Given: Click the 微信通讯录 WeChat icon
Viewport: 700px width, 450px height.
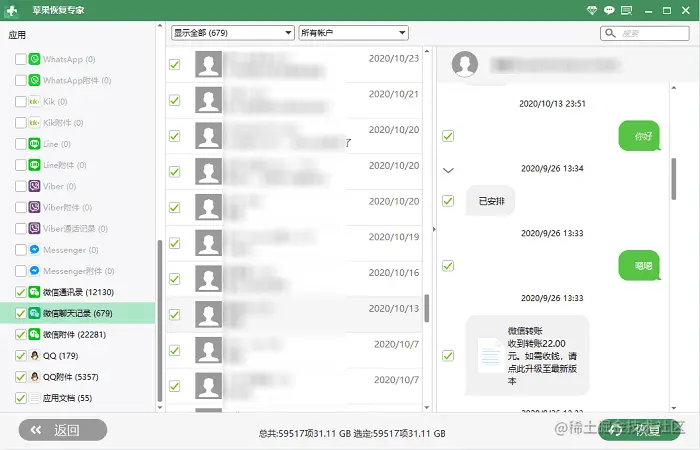Looking at the screenshot, I should coord(34,292).
